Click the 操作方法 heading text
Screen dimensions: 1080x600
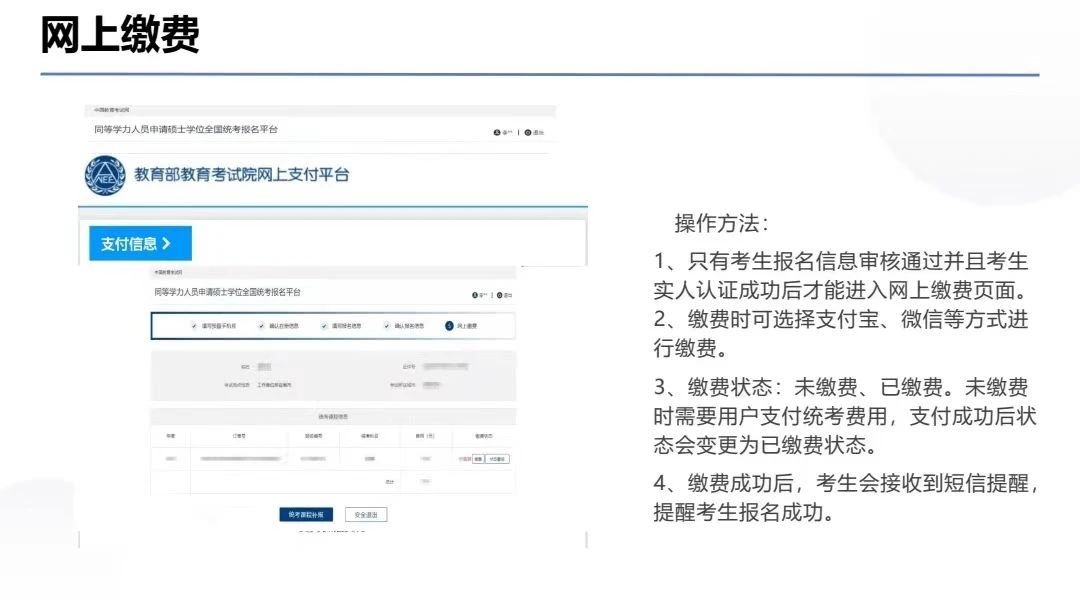[721, 223]
